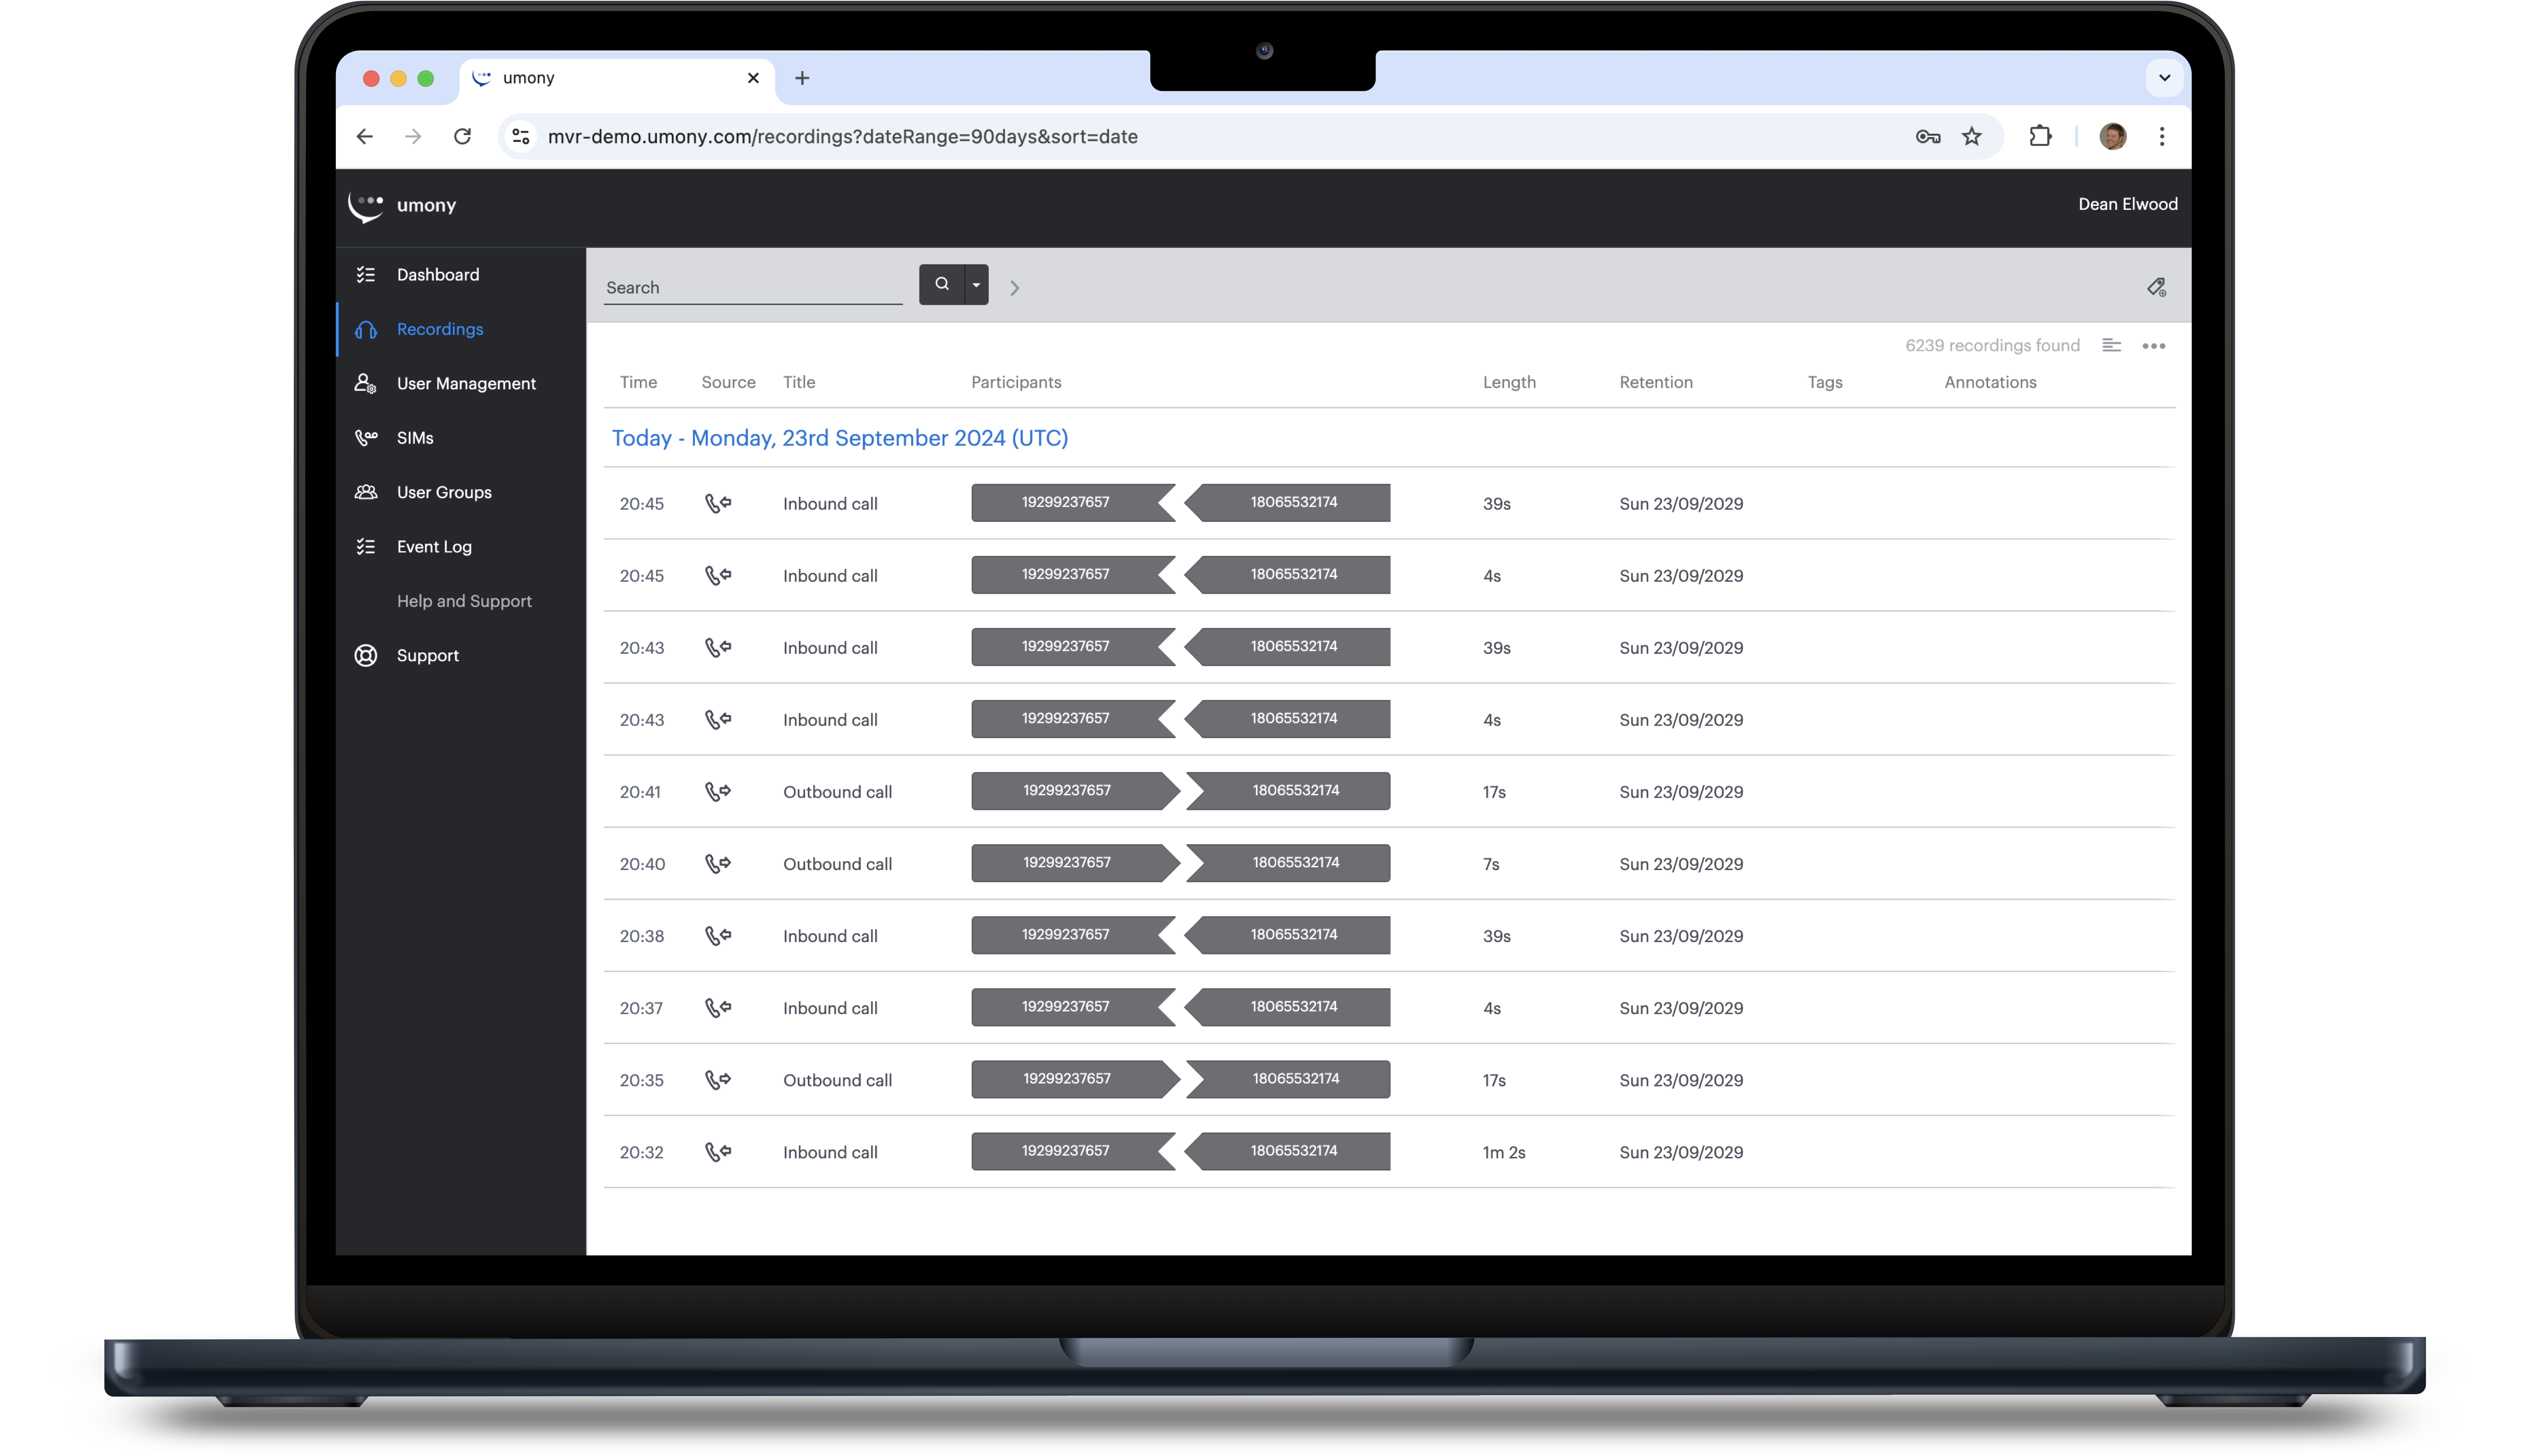Click the tag edit icon in search bar

2156,288
